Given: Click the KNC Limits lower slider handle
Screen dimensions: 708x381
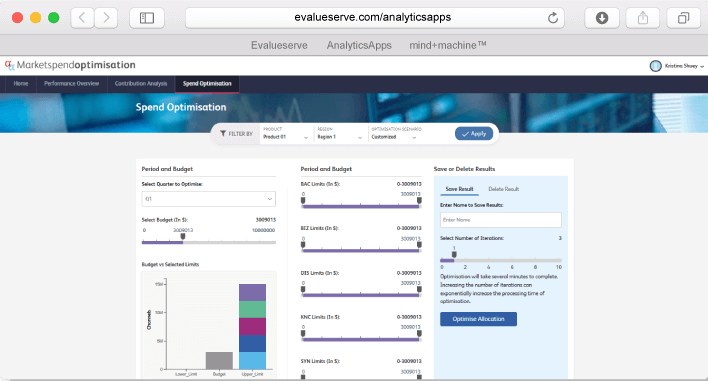Looking at the screenshot, I should (303, 334).
